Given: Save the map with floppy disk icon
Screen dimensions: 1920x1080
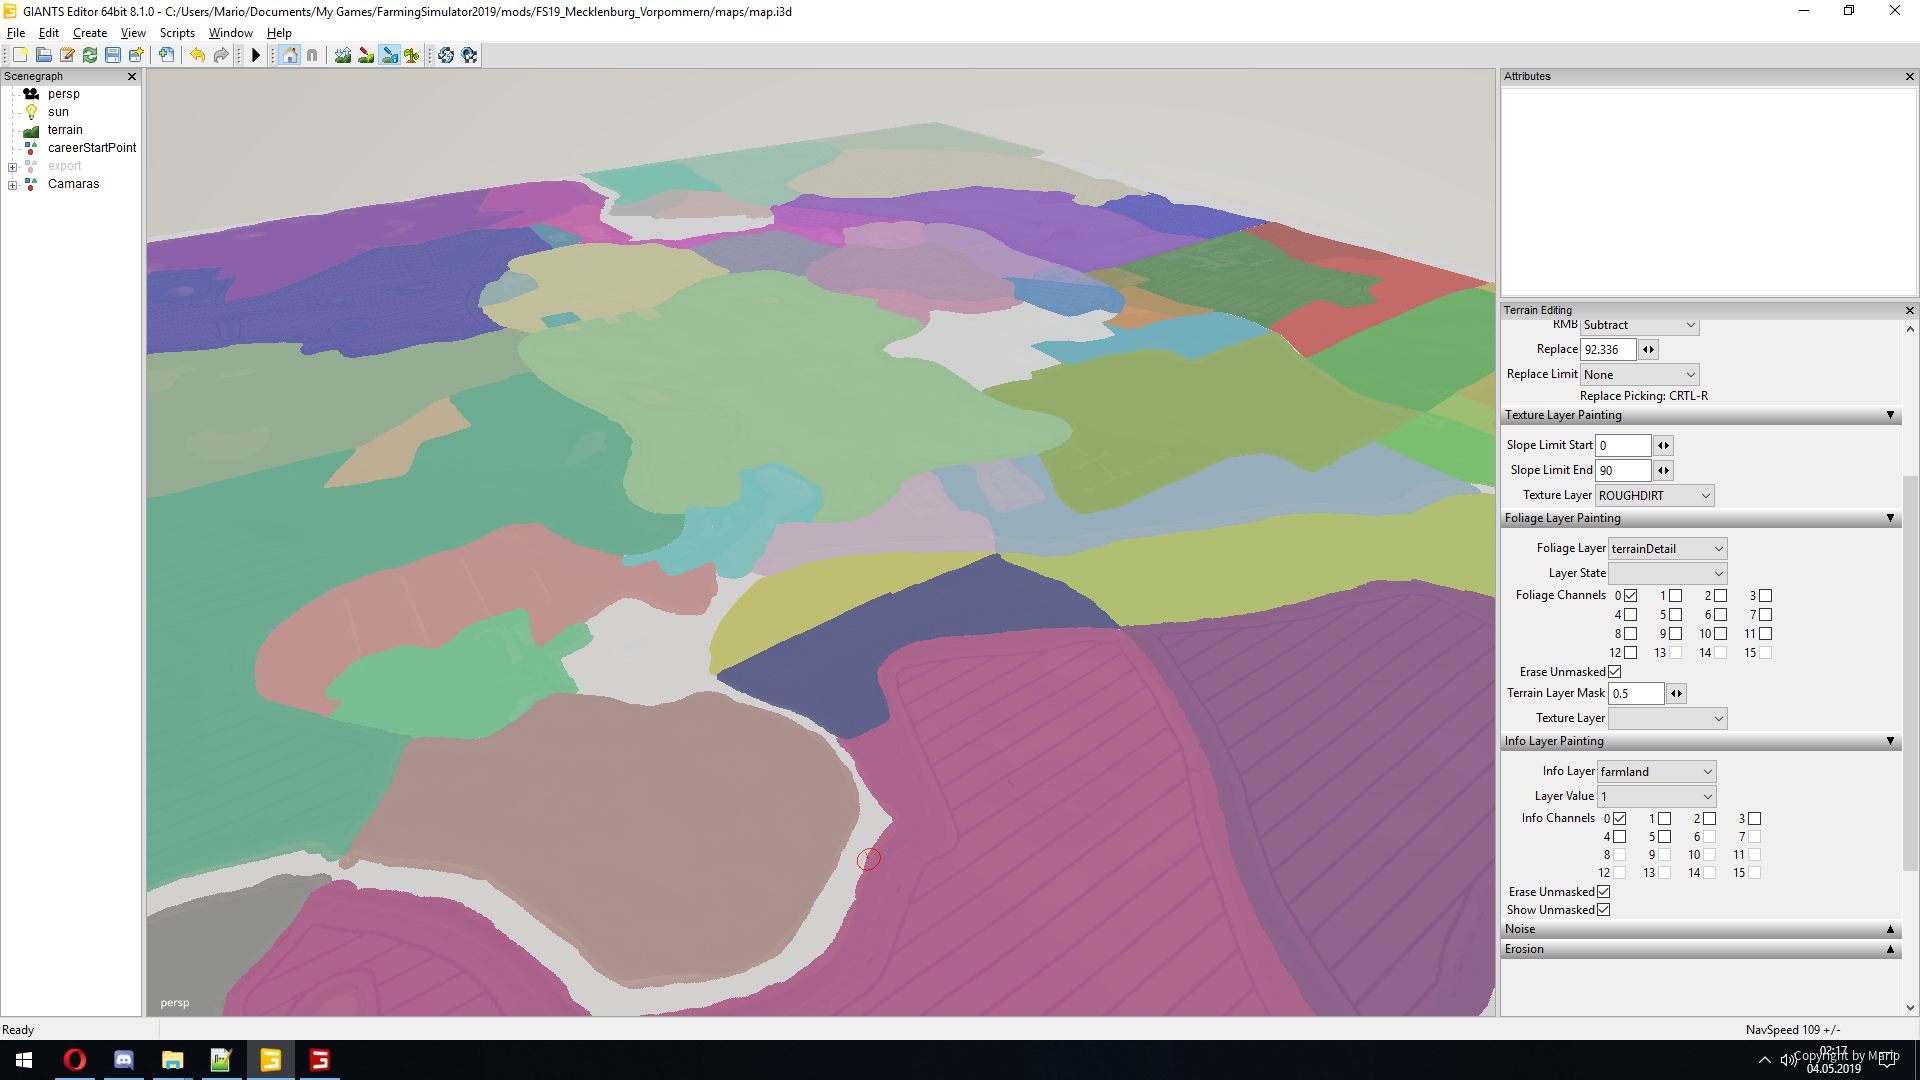Looking at the screenshot, I should point(113,55).
